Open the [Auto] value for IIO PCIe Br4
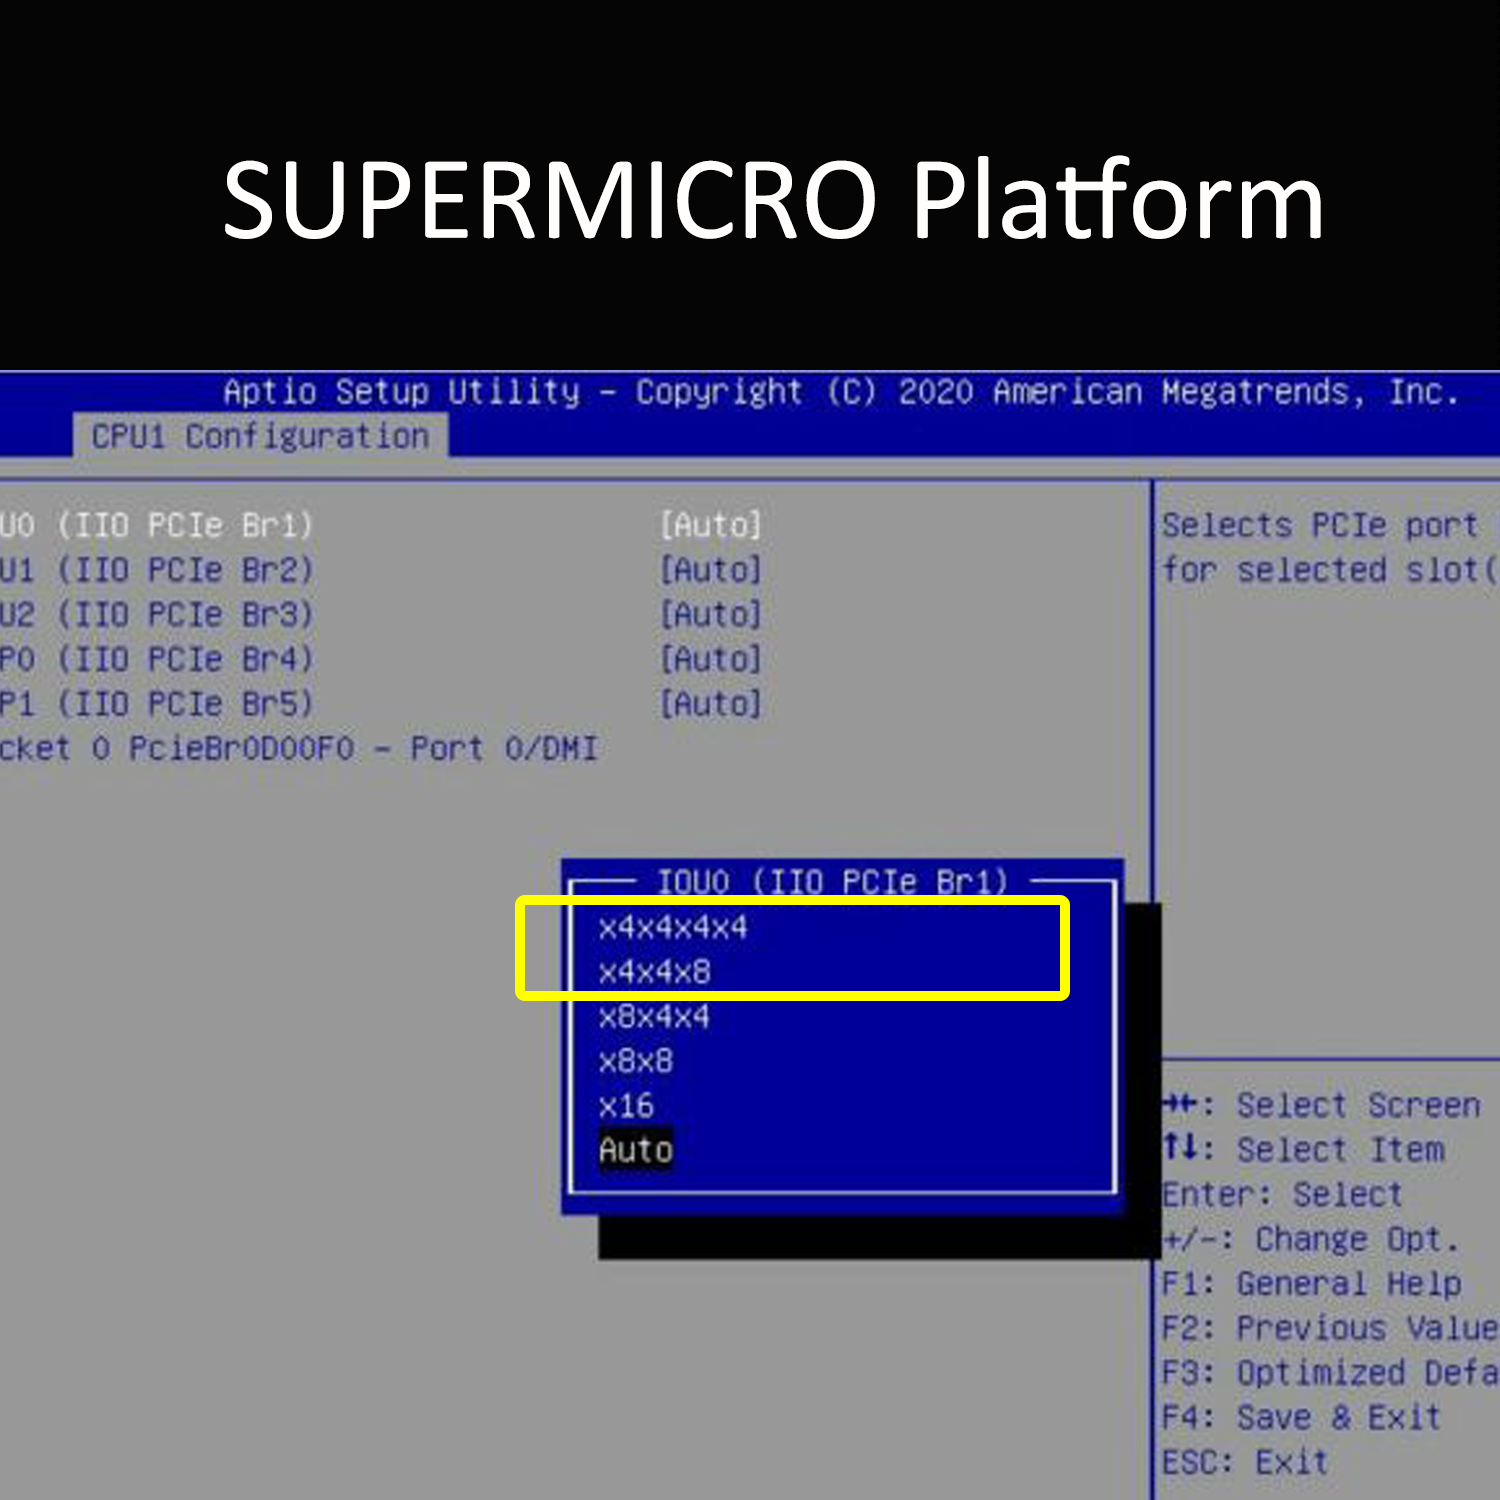The height and width of the screenshot is (1500, 1500). coord(711,659)
